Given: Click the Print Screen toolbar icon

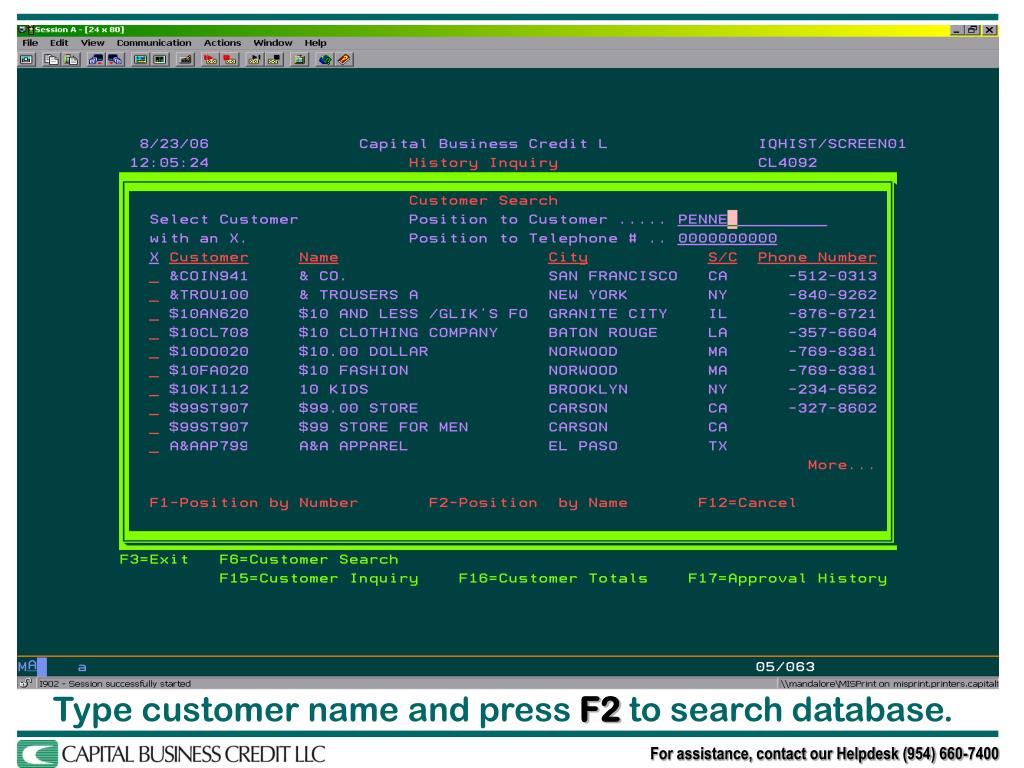Looking at the screenshot, I should 26,59.
